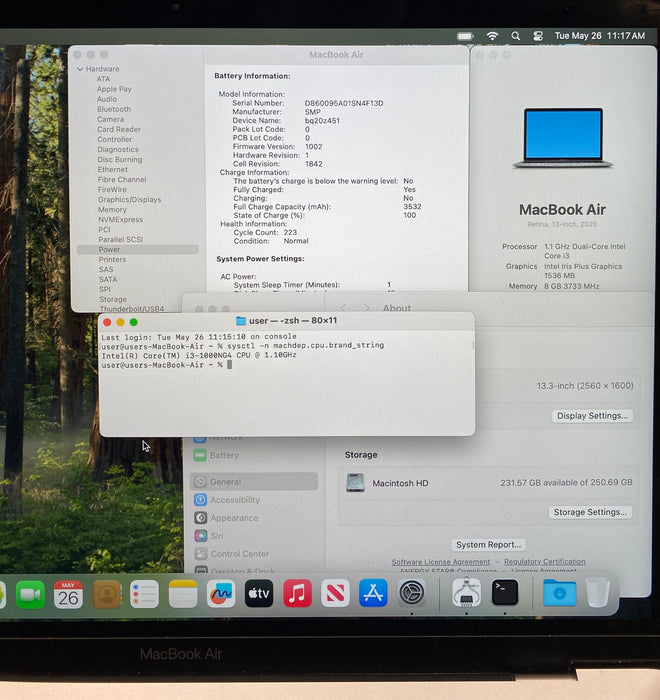This screenshot has width=660, height=700.
Task: Select Siri in Settings sidebar
Action: 254,536
